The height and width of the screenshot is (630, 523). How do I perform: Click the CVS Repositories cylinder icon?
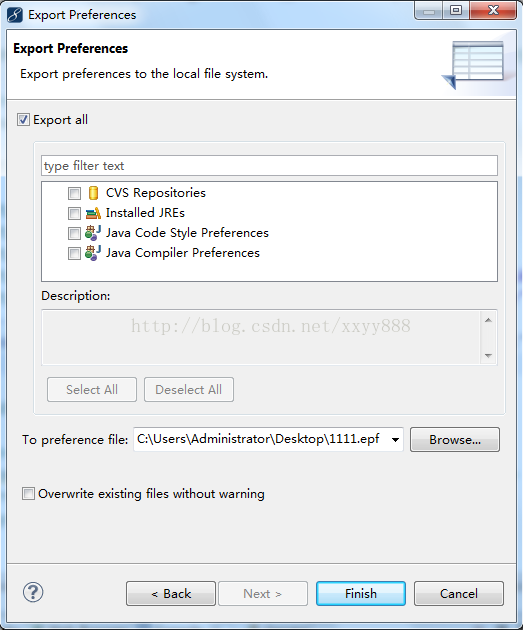93,193
